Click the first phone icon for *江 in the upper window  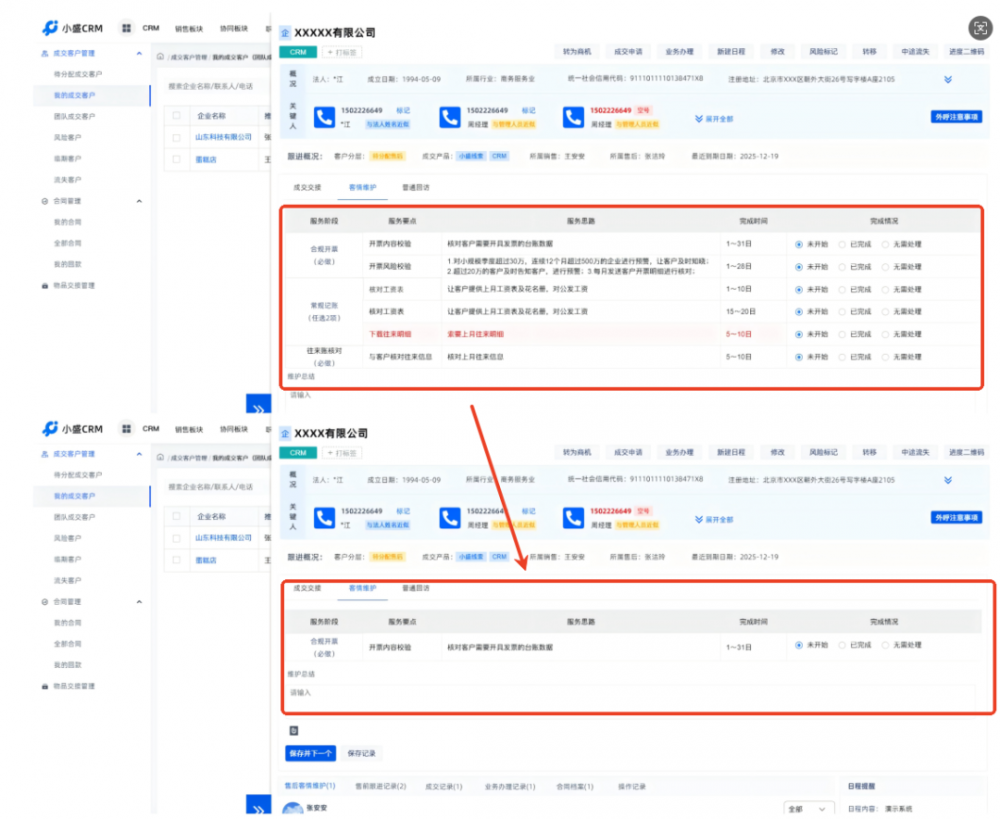pyautogui.click(x=325, y=118)
